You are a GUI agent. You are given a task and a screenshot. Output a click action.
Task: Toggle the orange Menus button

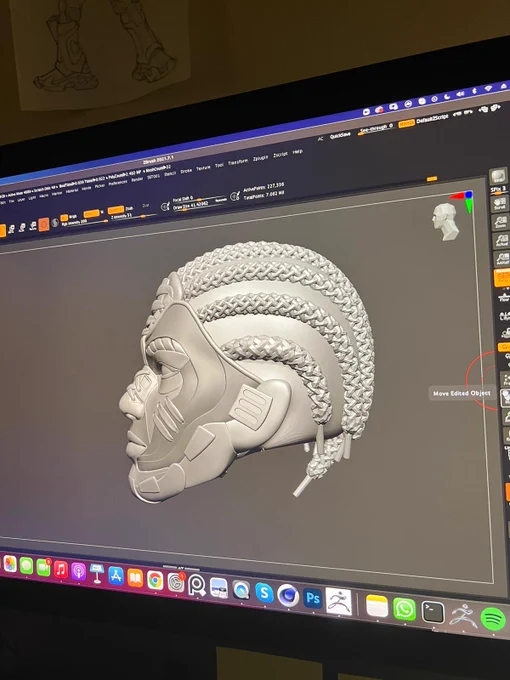pos(407,124)
